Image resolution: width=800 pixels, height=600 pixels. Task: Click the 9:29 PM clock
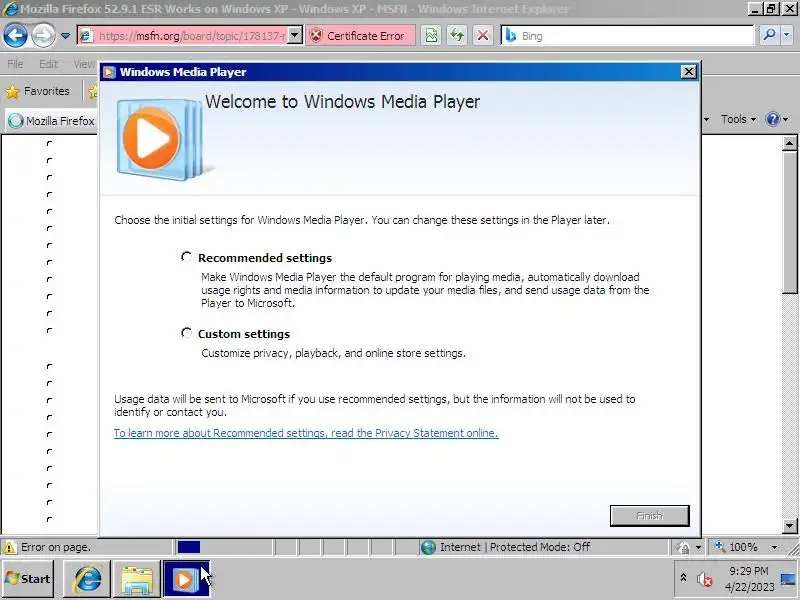tap(748, 570)
